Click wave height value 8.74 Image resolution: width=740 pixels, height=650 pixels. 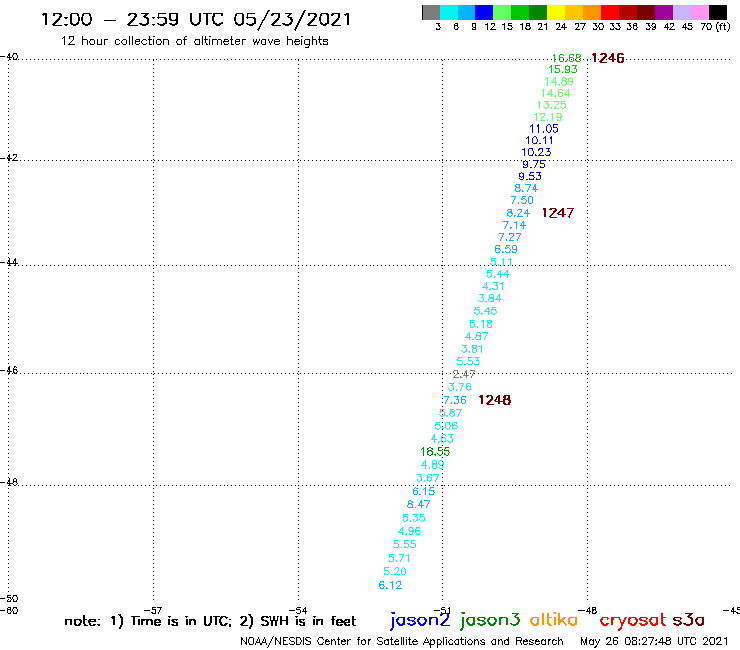(526, 188)
